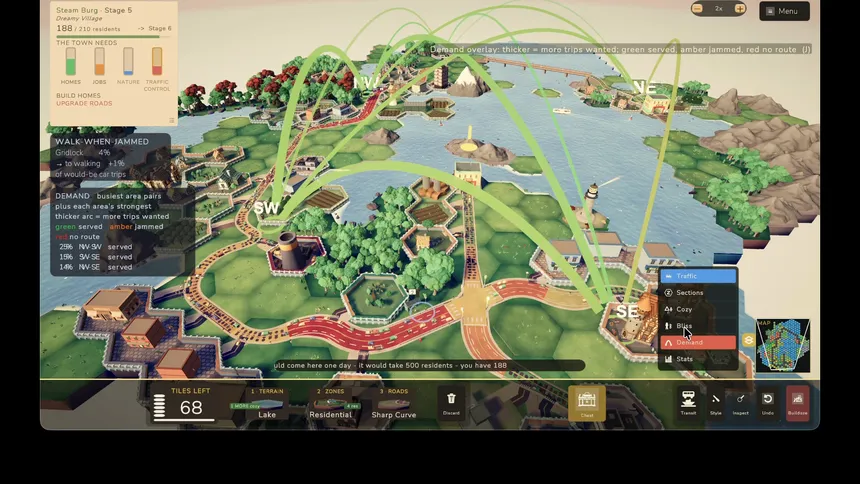Click the "Steam Burg · Stage 5" title
Viewport: 860px width, 484px height.
pos(94,10)
